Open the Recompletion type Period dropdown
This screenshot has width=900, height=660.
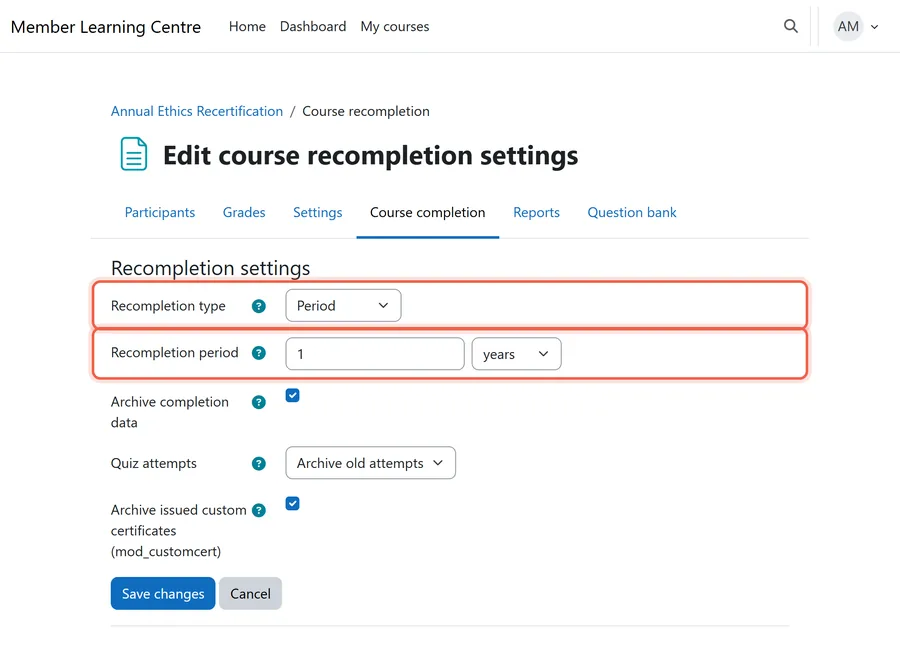(x=343, y=305)
